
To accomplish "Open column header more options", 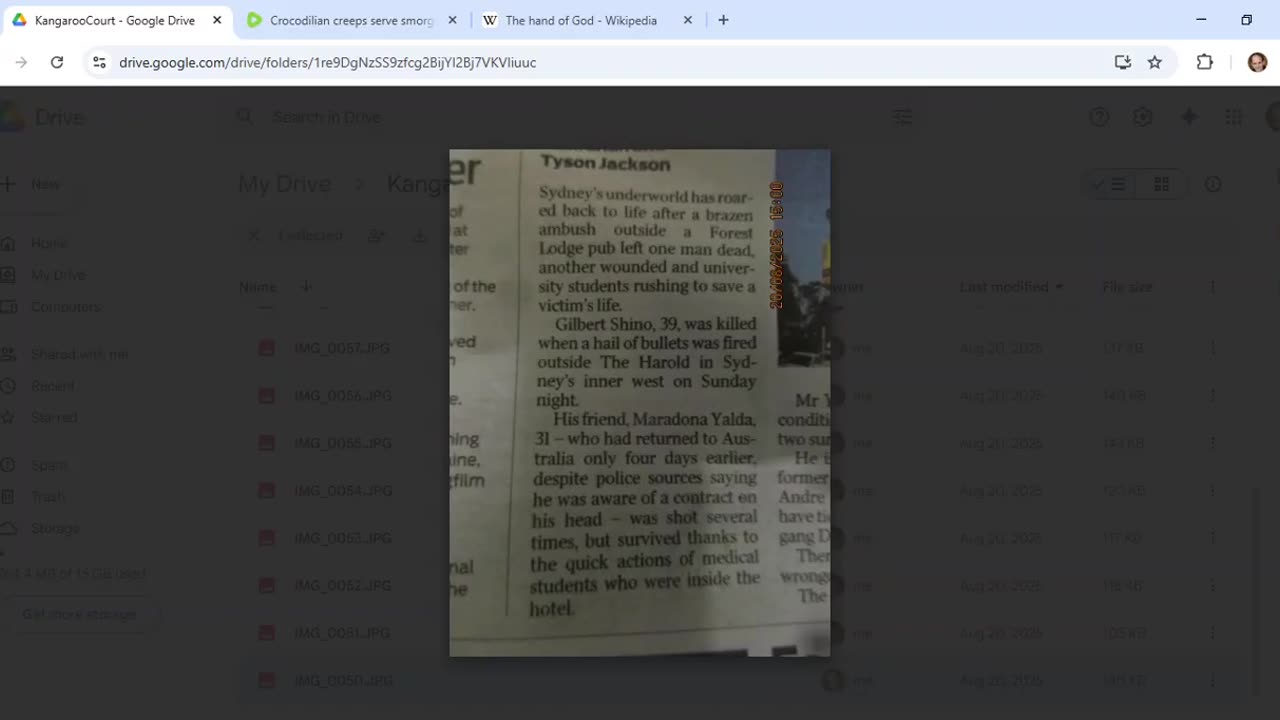I will point(1212,287).
